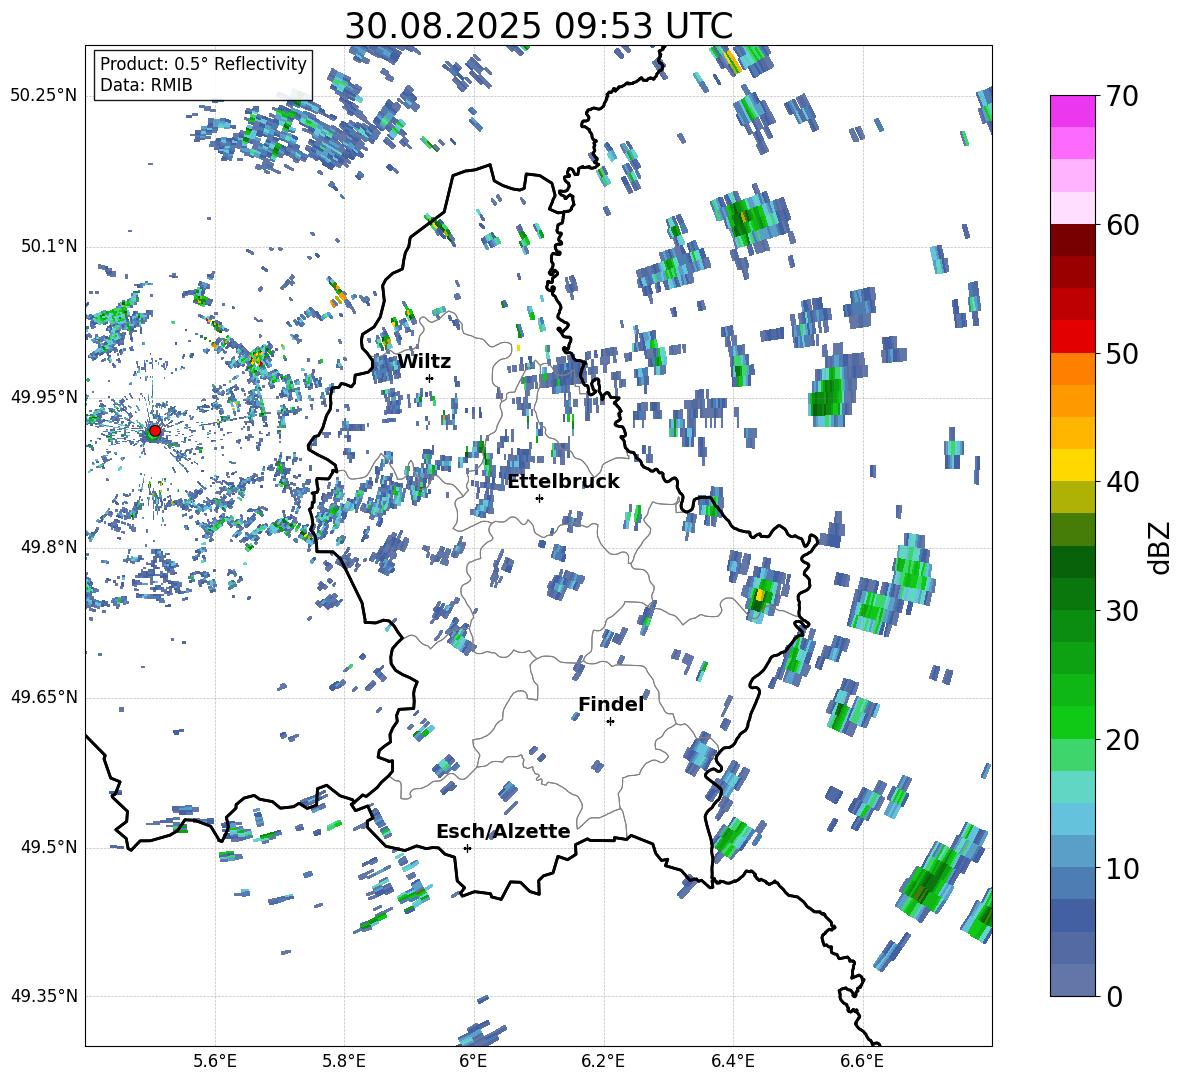Click the 'Data: RMIB' text
The image size is (1184, 1081).
click(146, 85)
